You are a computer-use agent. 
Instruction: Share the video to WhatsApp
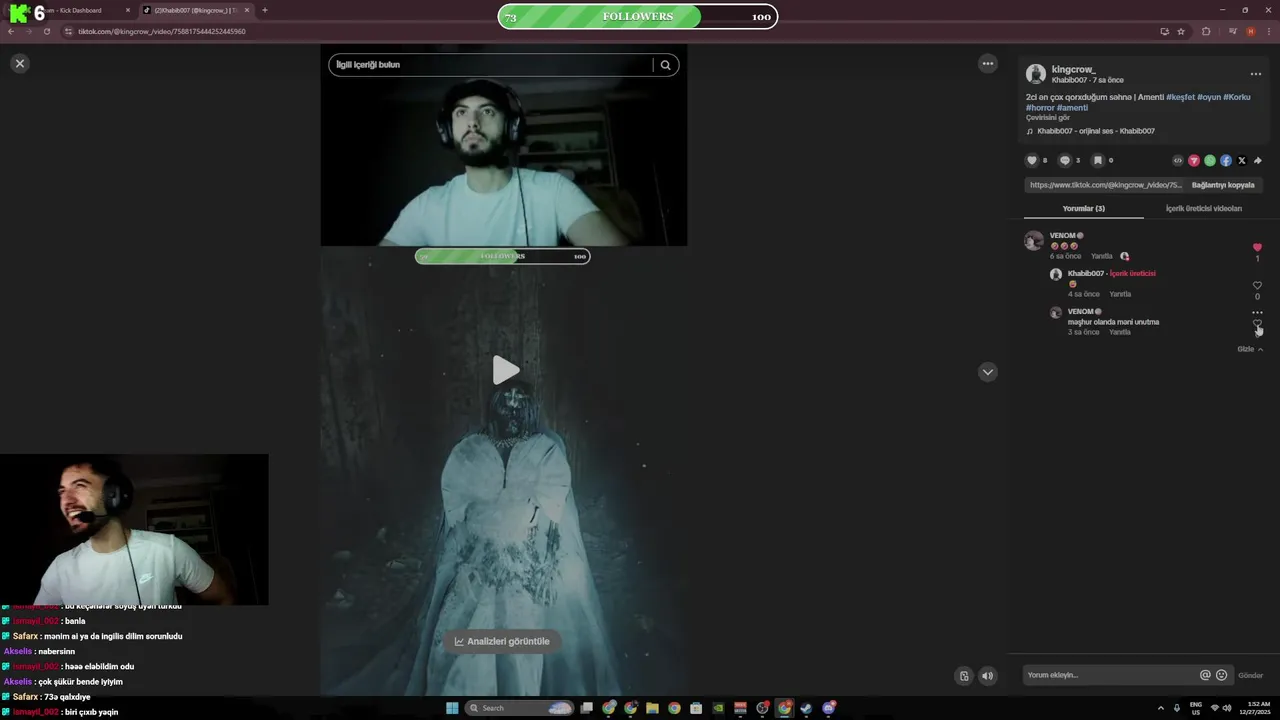[x=1210, y=160]
